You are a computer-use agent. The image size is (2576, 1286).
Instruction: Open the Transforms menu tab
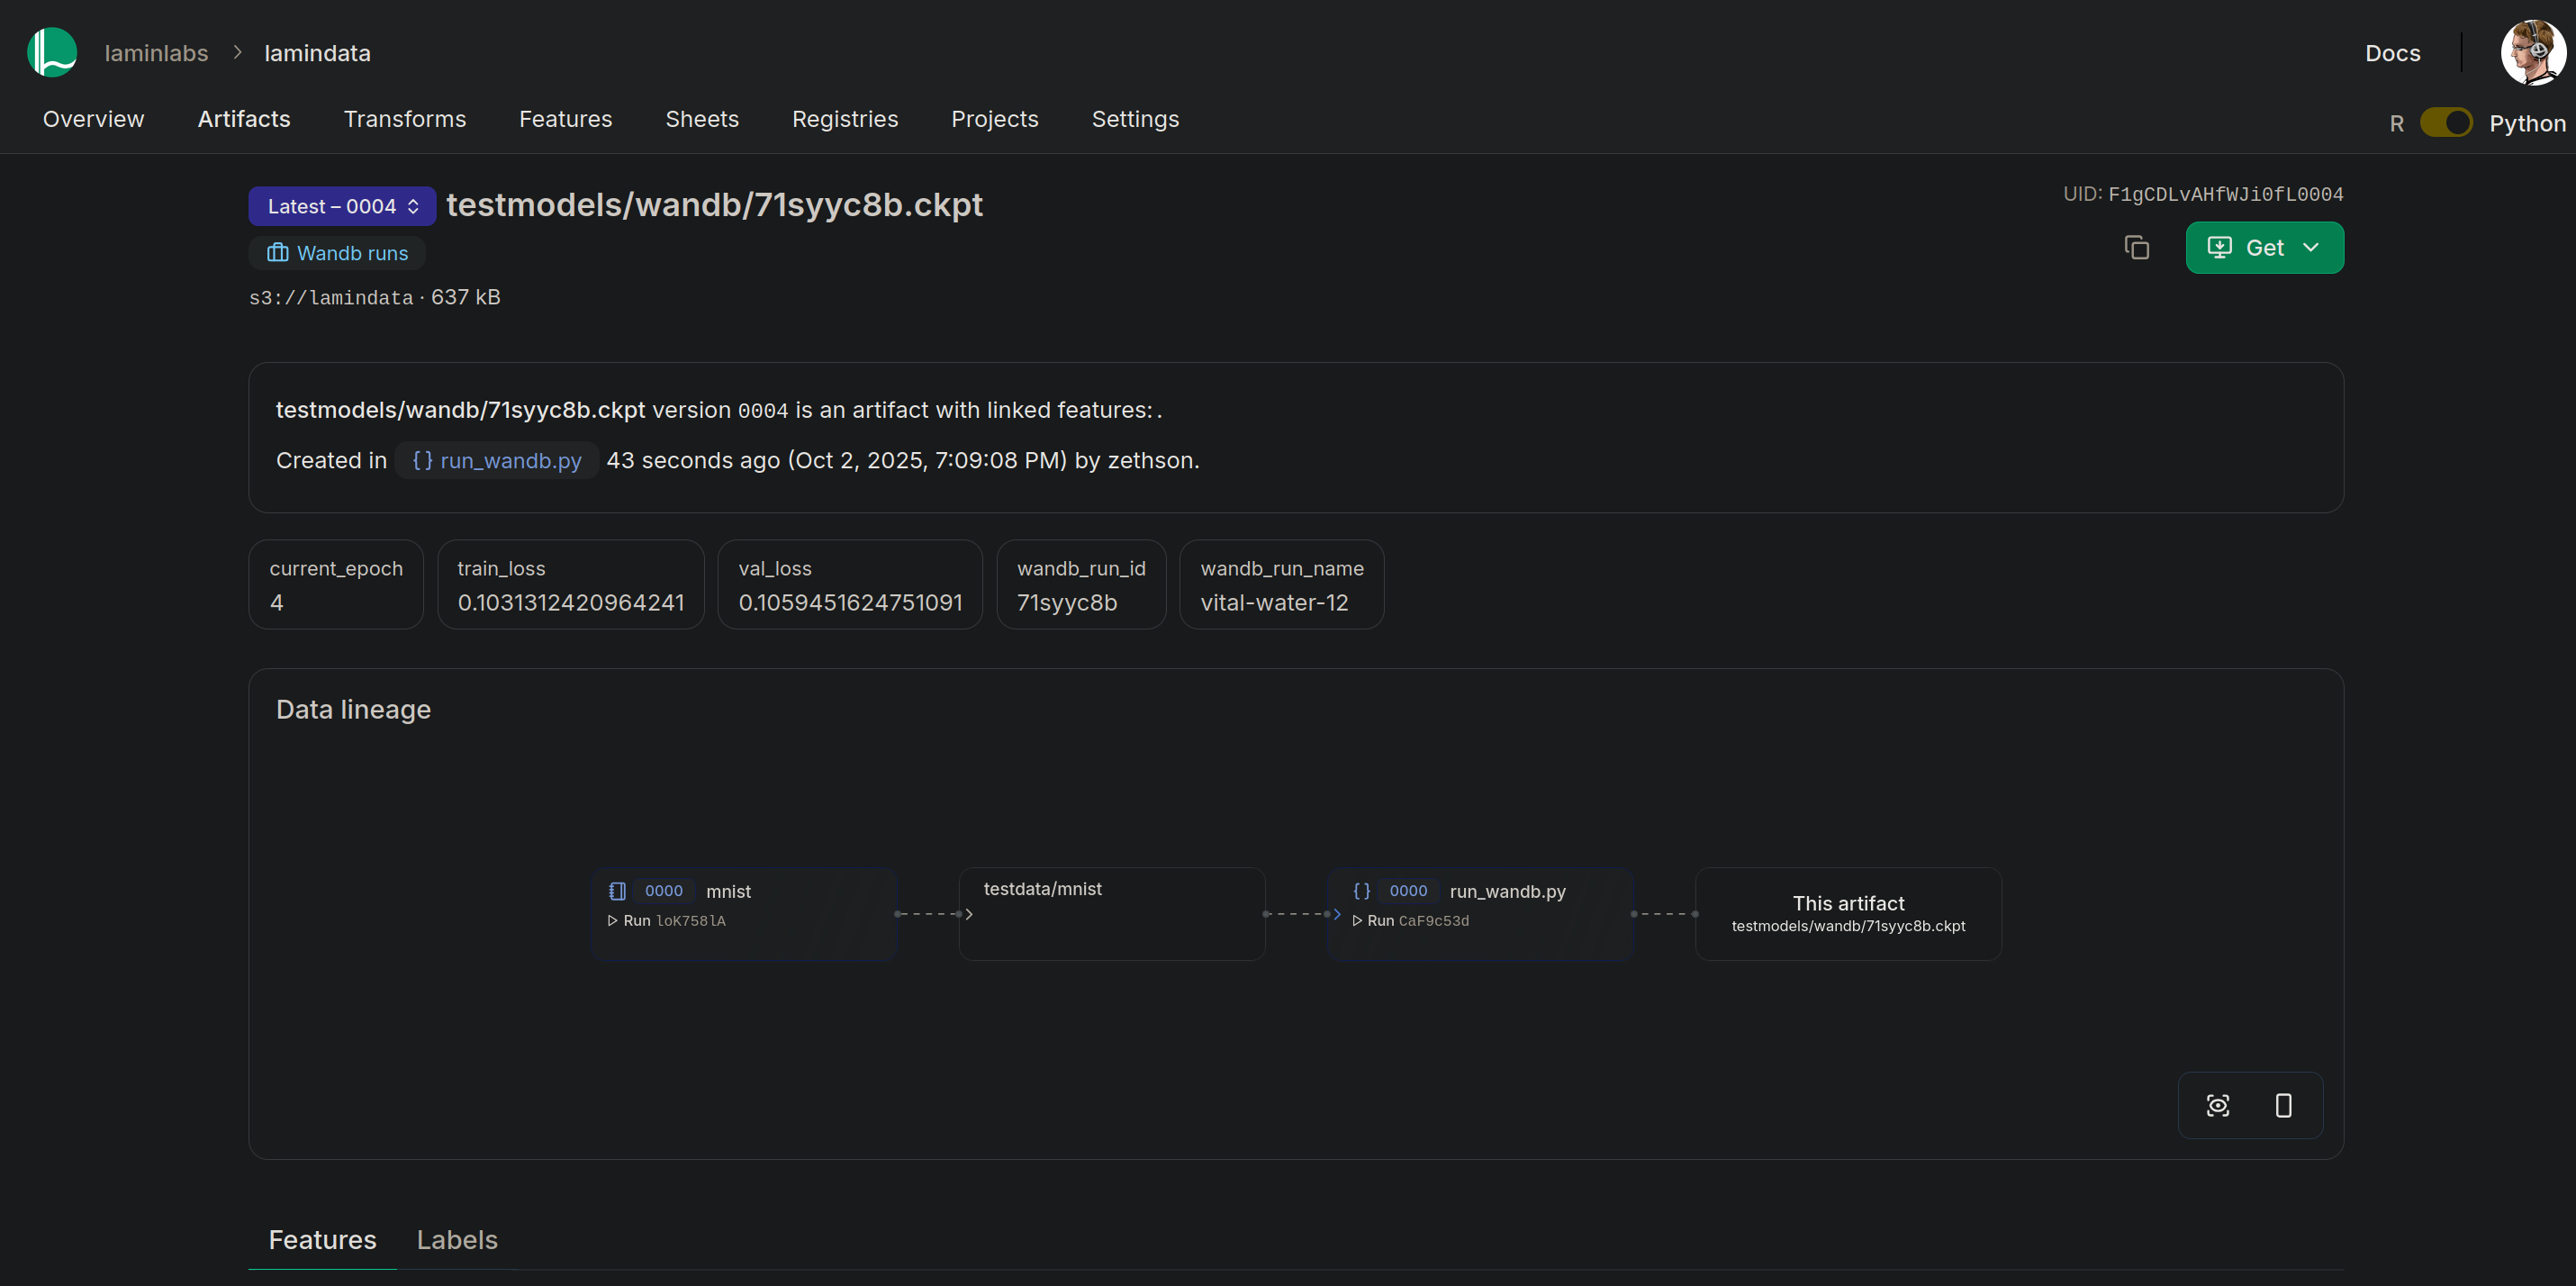coord(404,119)
